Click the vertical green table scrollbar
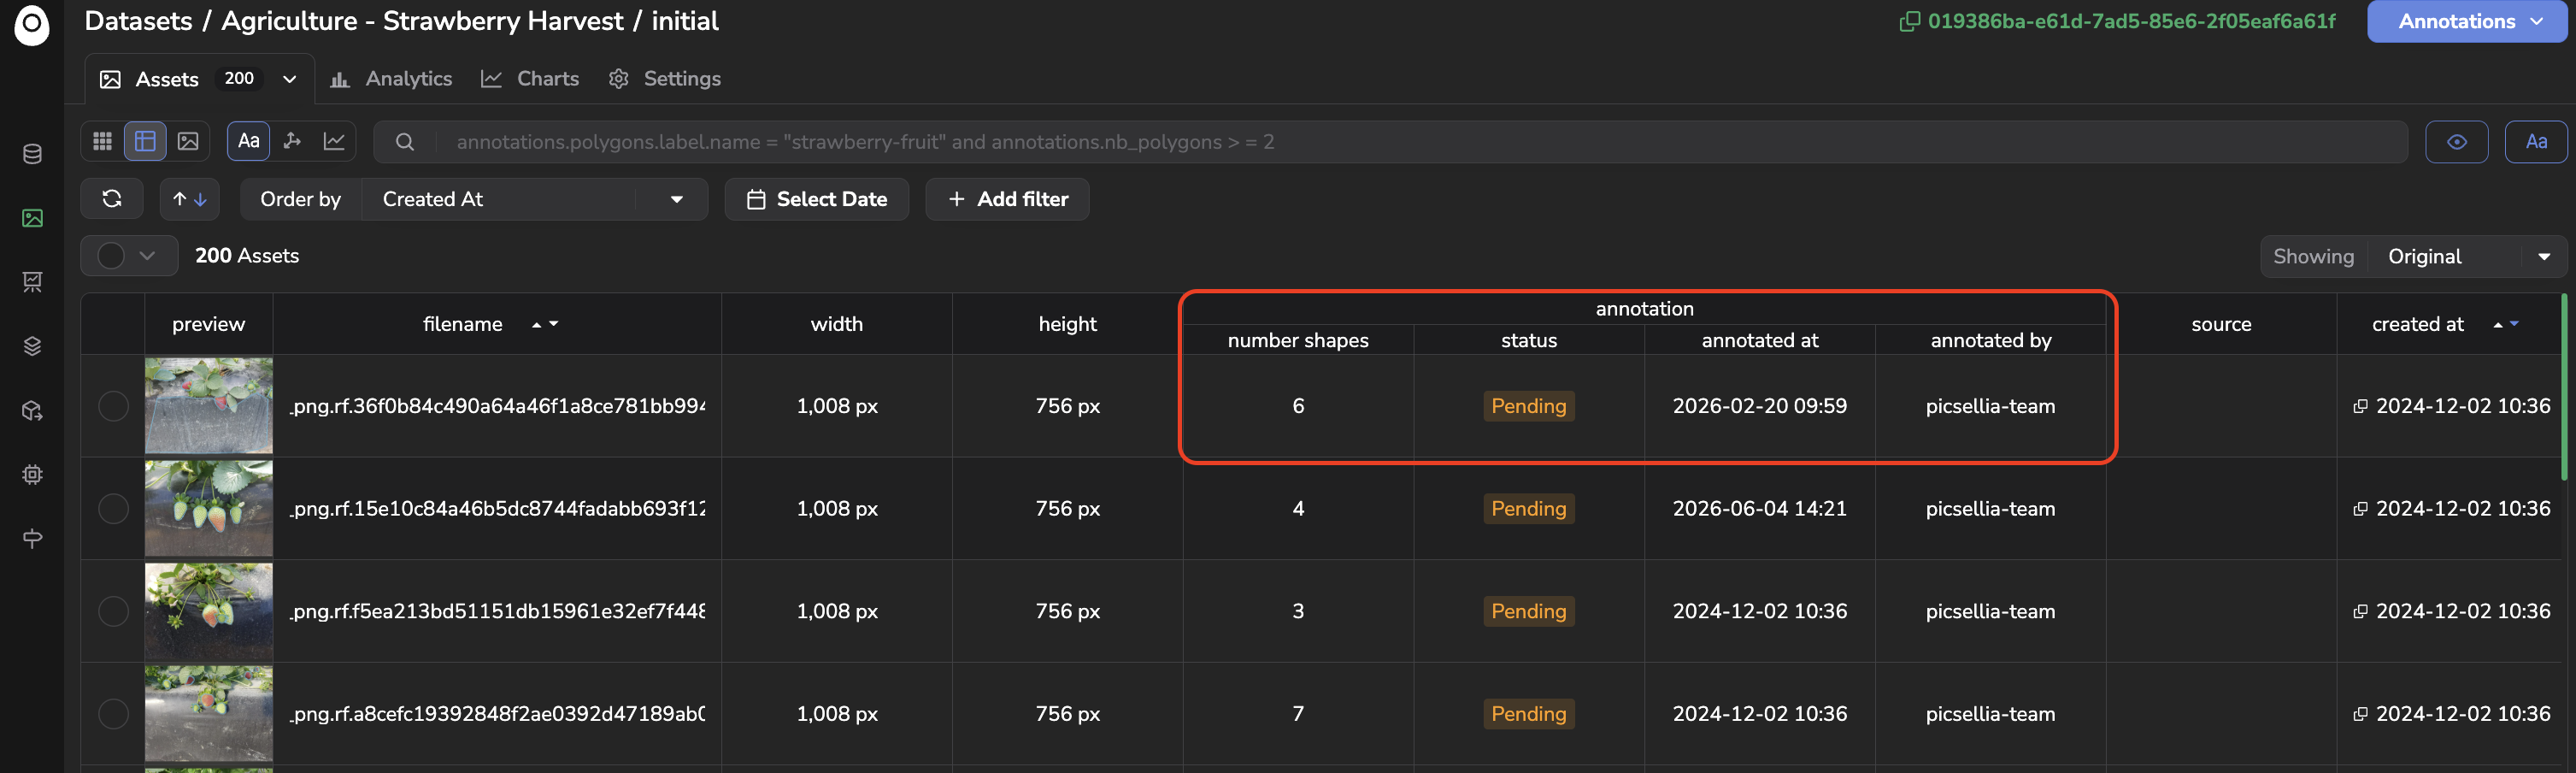 [2566, 387]
